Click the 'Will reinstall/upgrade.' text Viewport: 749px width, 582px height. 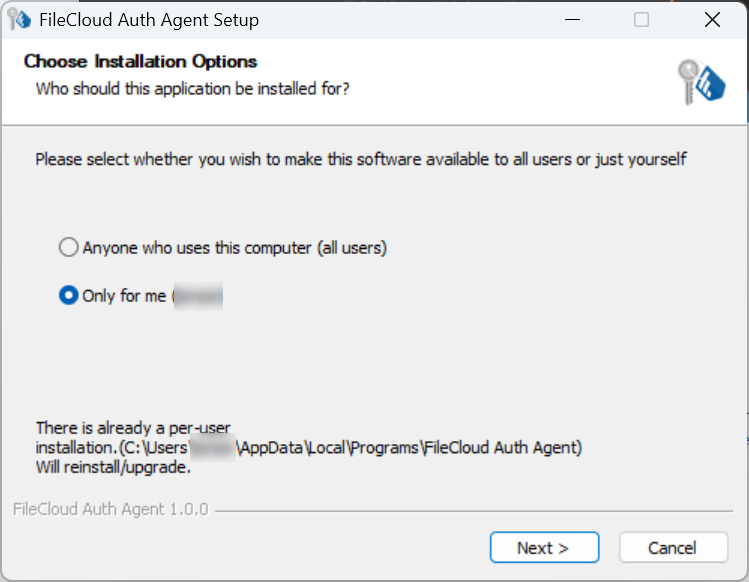click(x=113, y=466)
